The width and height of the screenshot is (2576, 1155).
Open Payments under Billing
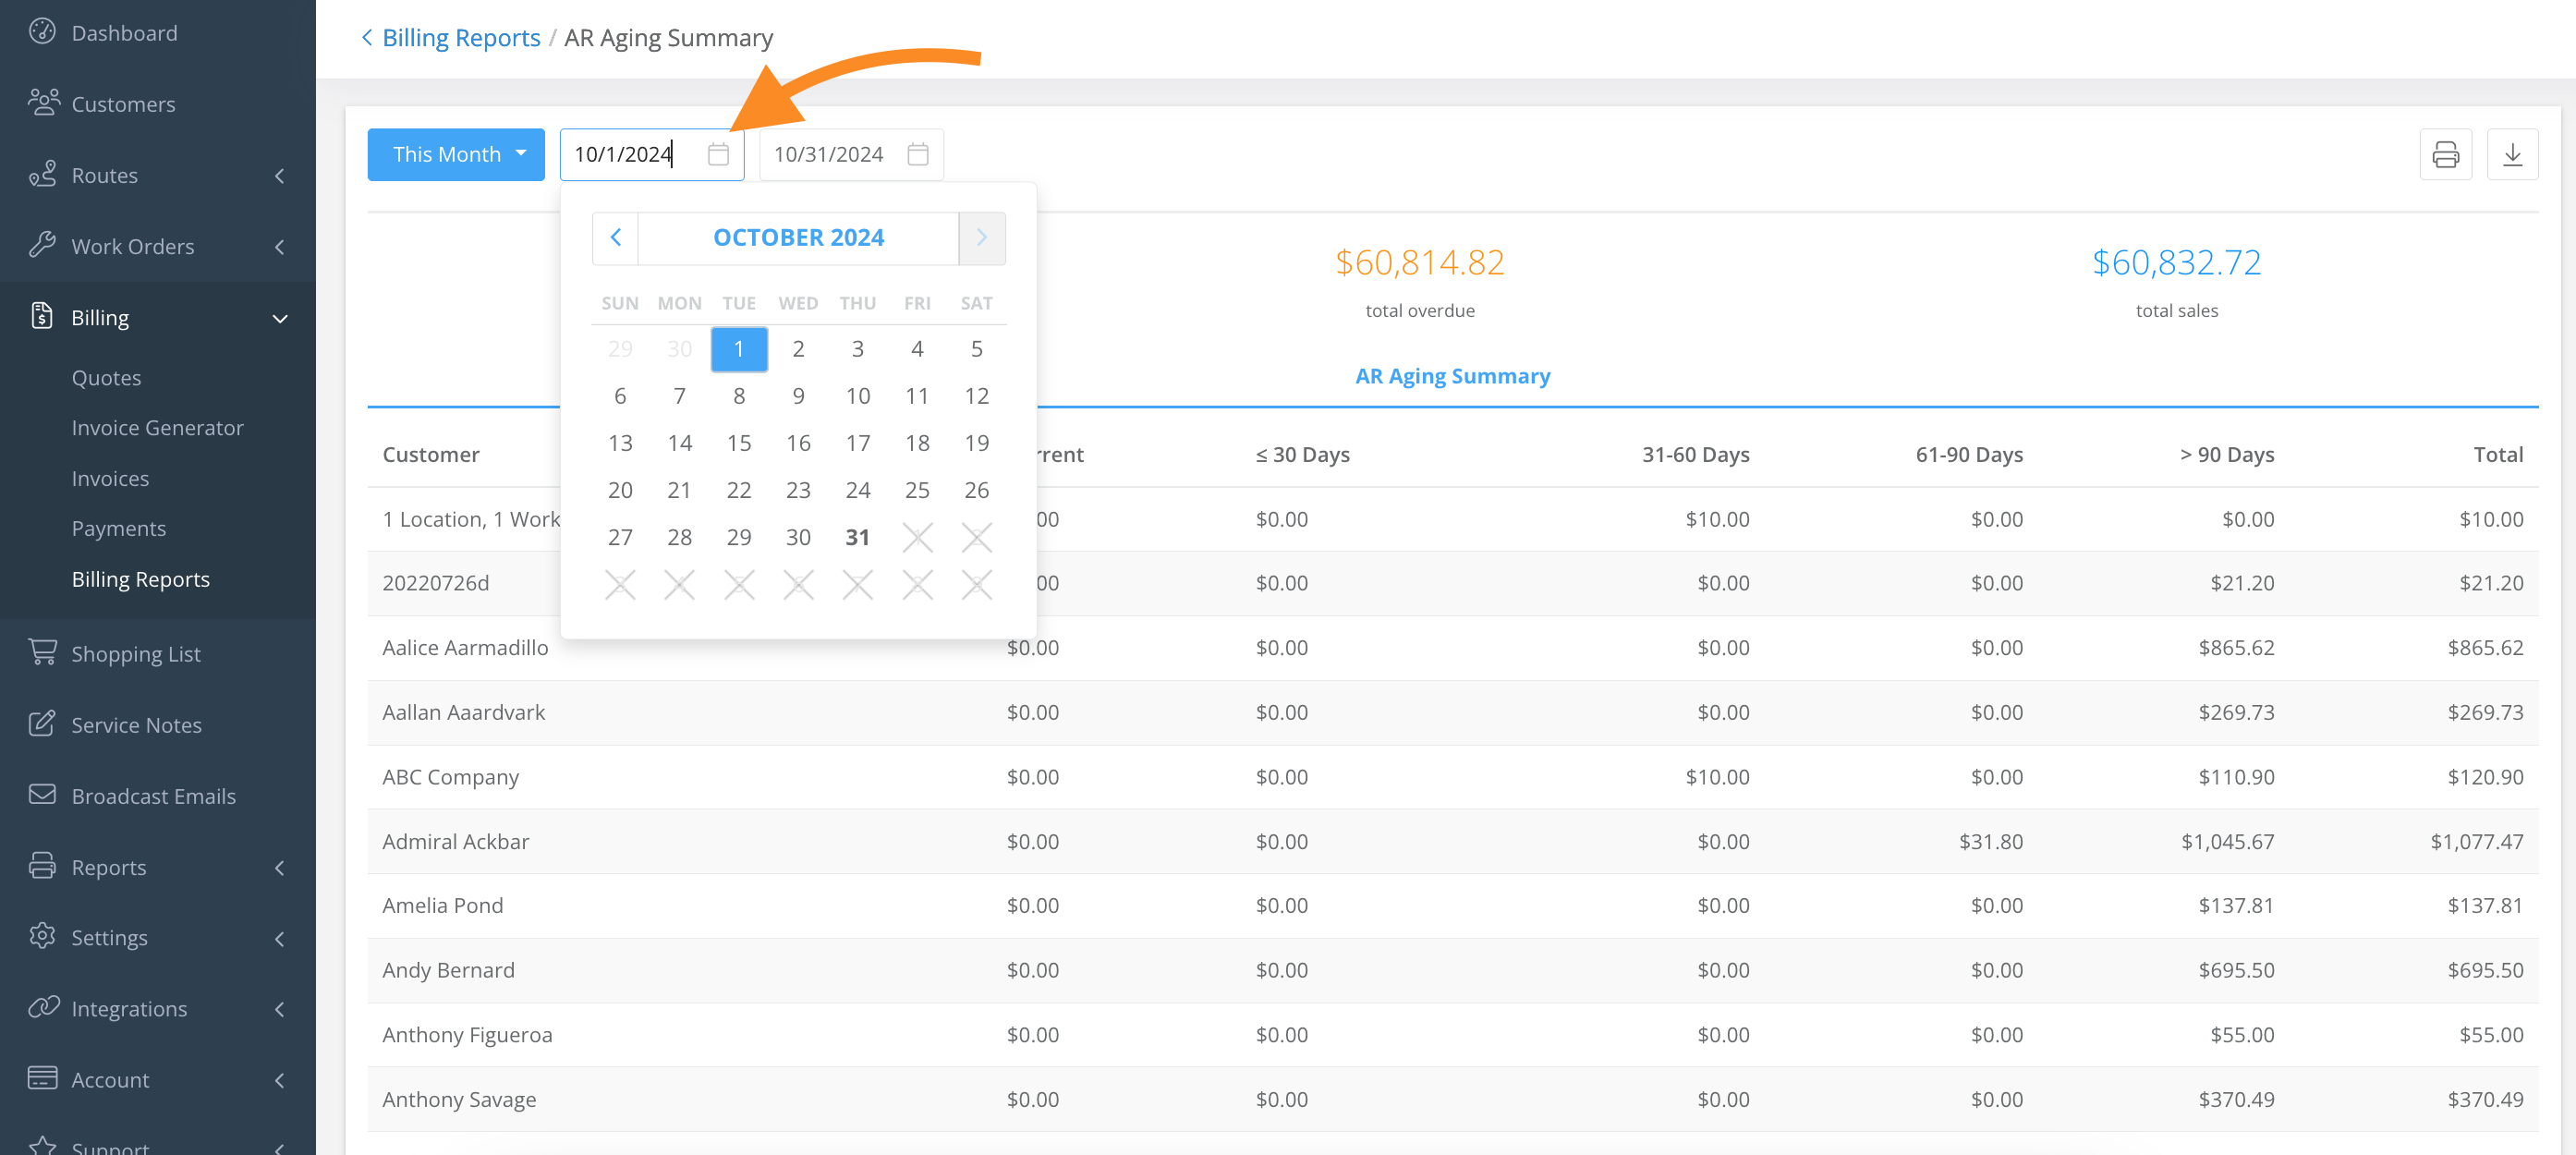click(118, 528)
